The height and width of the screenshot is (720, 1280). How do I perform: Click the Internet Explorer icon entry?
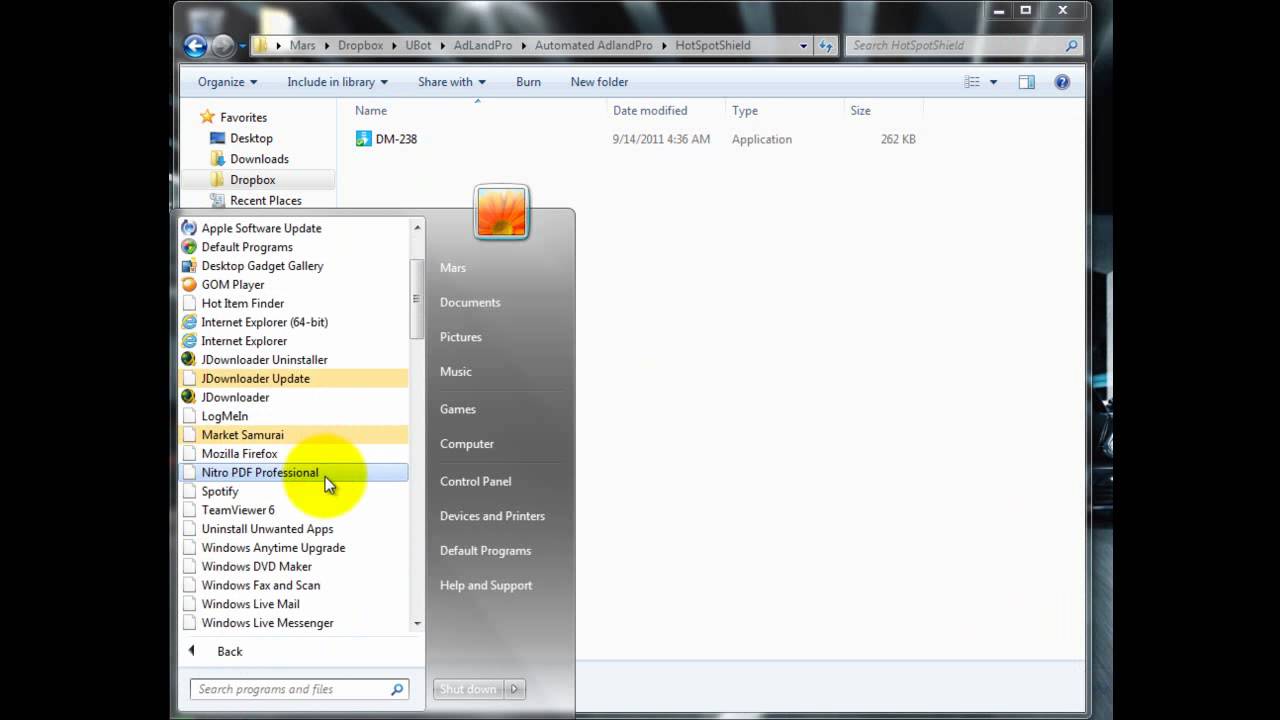[189, 341]
